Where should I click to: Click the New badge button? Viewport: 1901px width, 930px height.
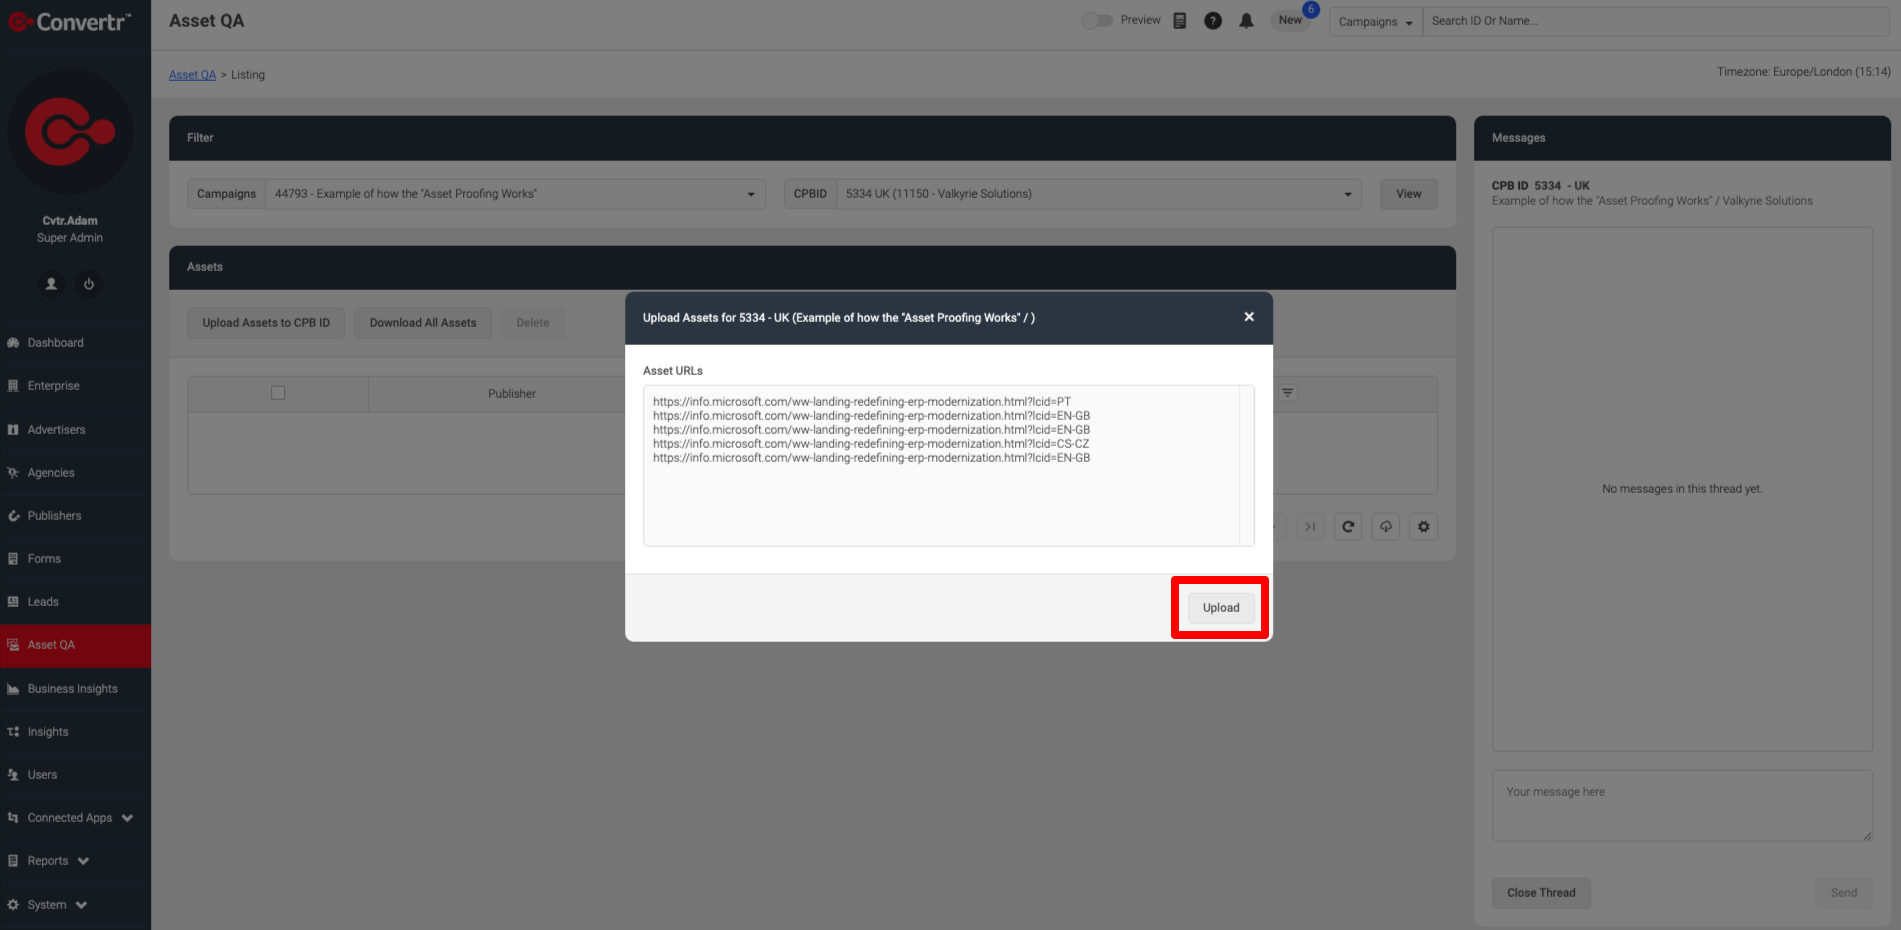click(x=1291, y=20)
